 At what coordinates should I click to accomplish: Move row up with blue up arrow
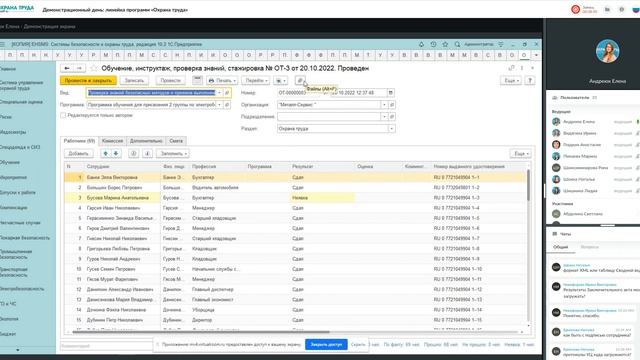tap(106, 153)
